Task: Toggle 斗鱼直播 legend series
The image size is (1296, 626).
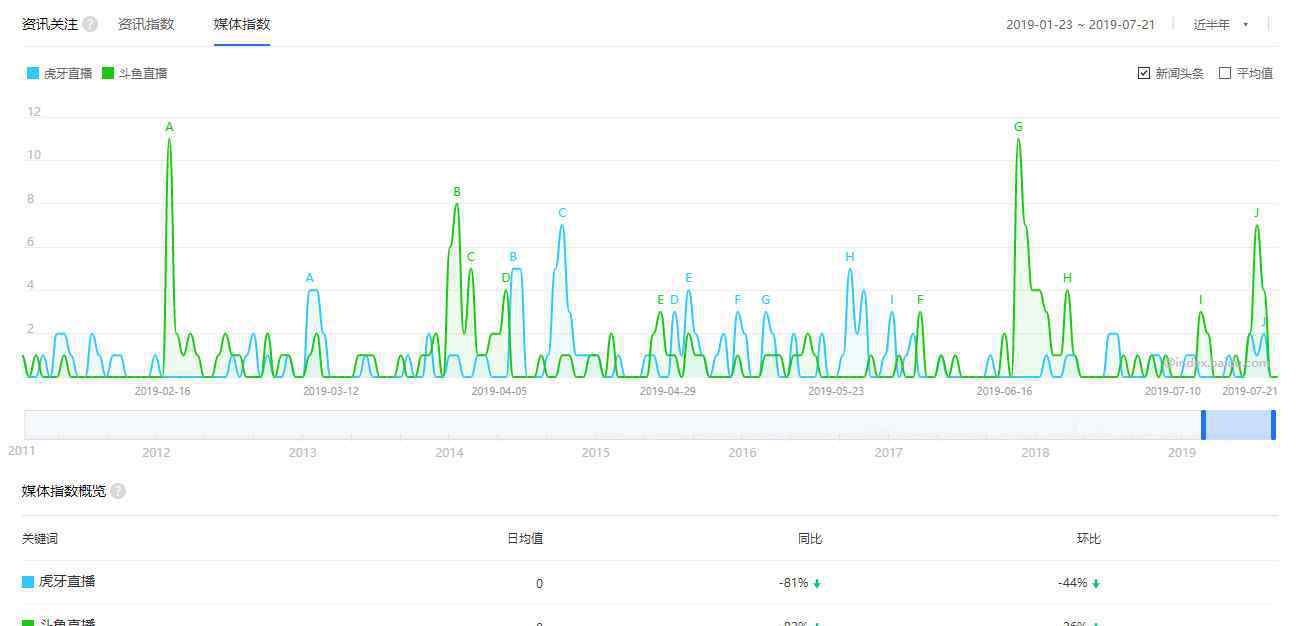Action: [x=135, y=73]
